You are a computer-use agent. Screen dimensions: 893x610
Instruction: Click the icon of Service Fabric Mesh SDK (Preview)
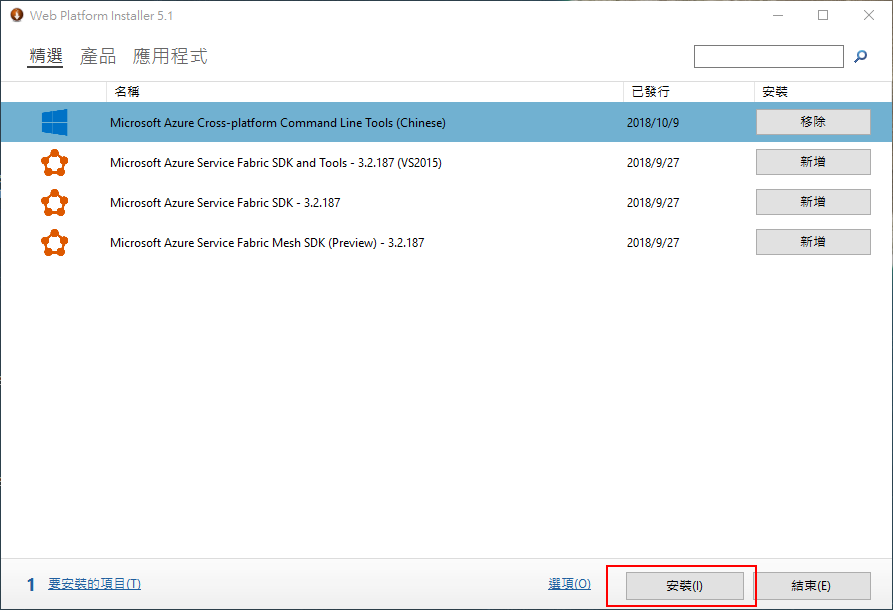pyautogui.click(x=55, y=242)
